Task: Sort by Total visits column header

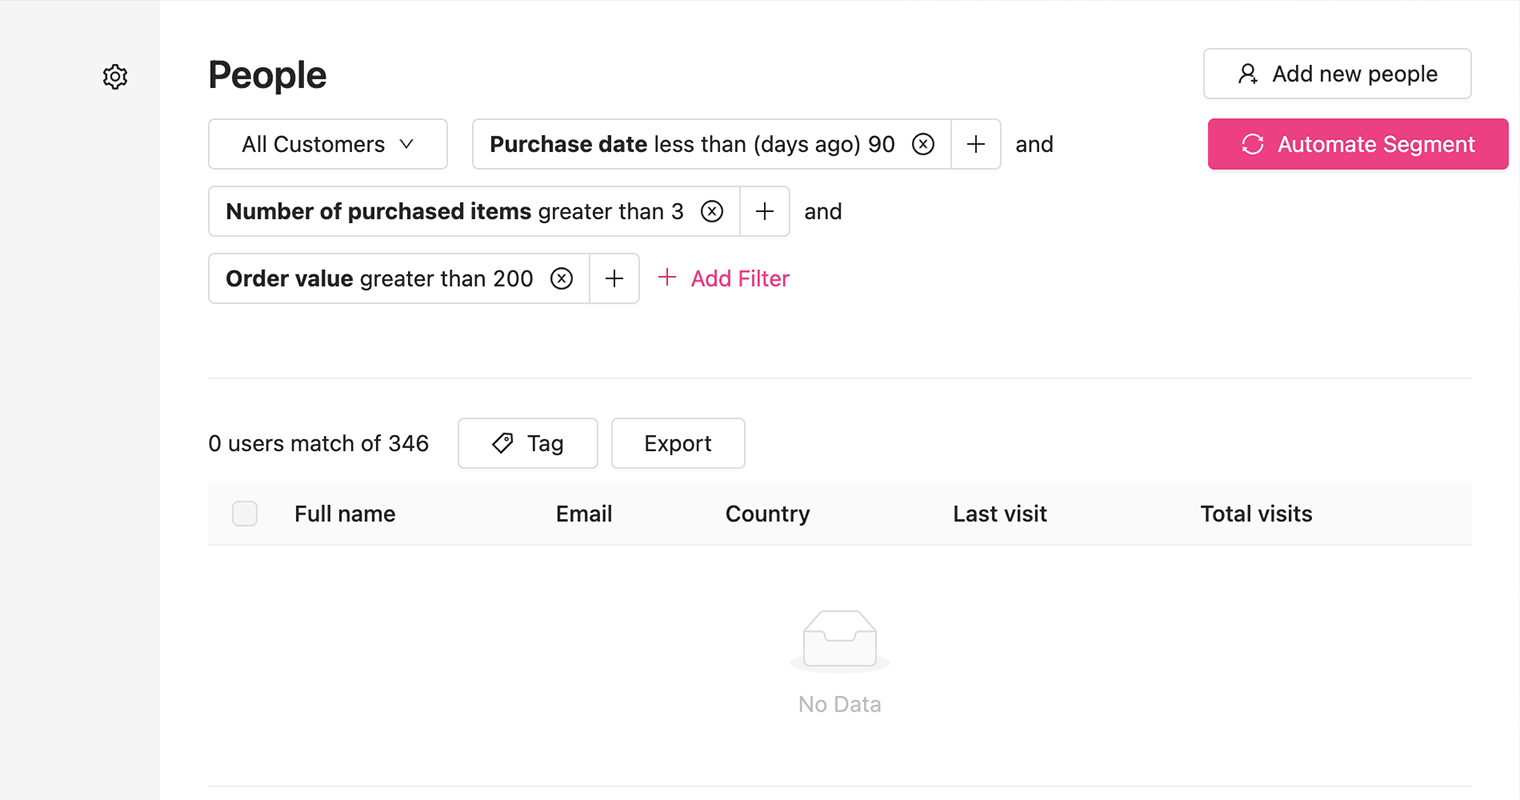Action: click(1257, 514)
